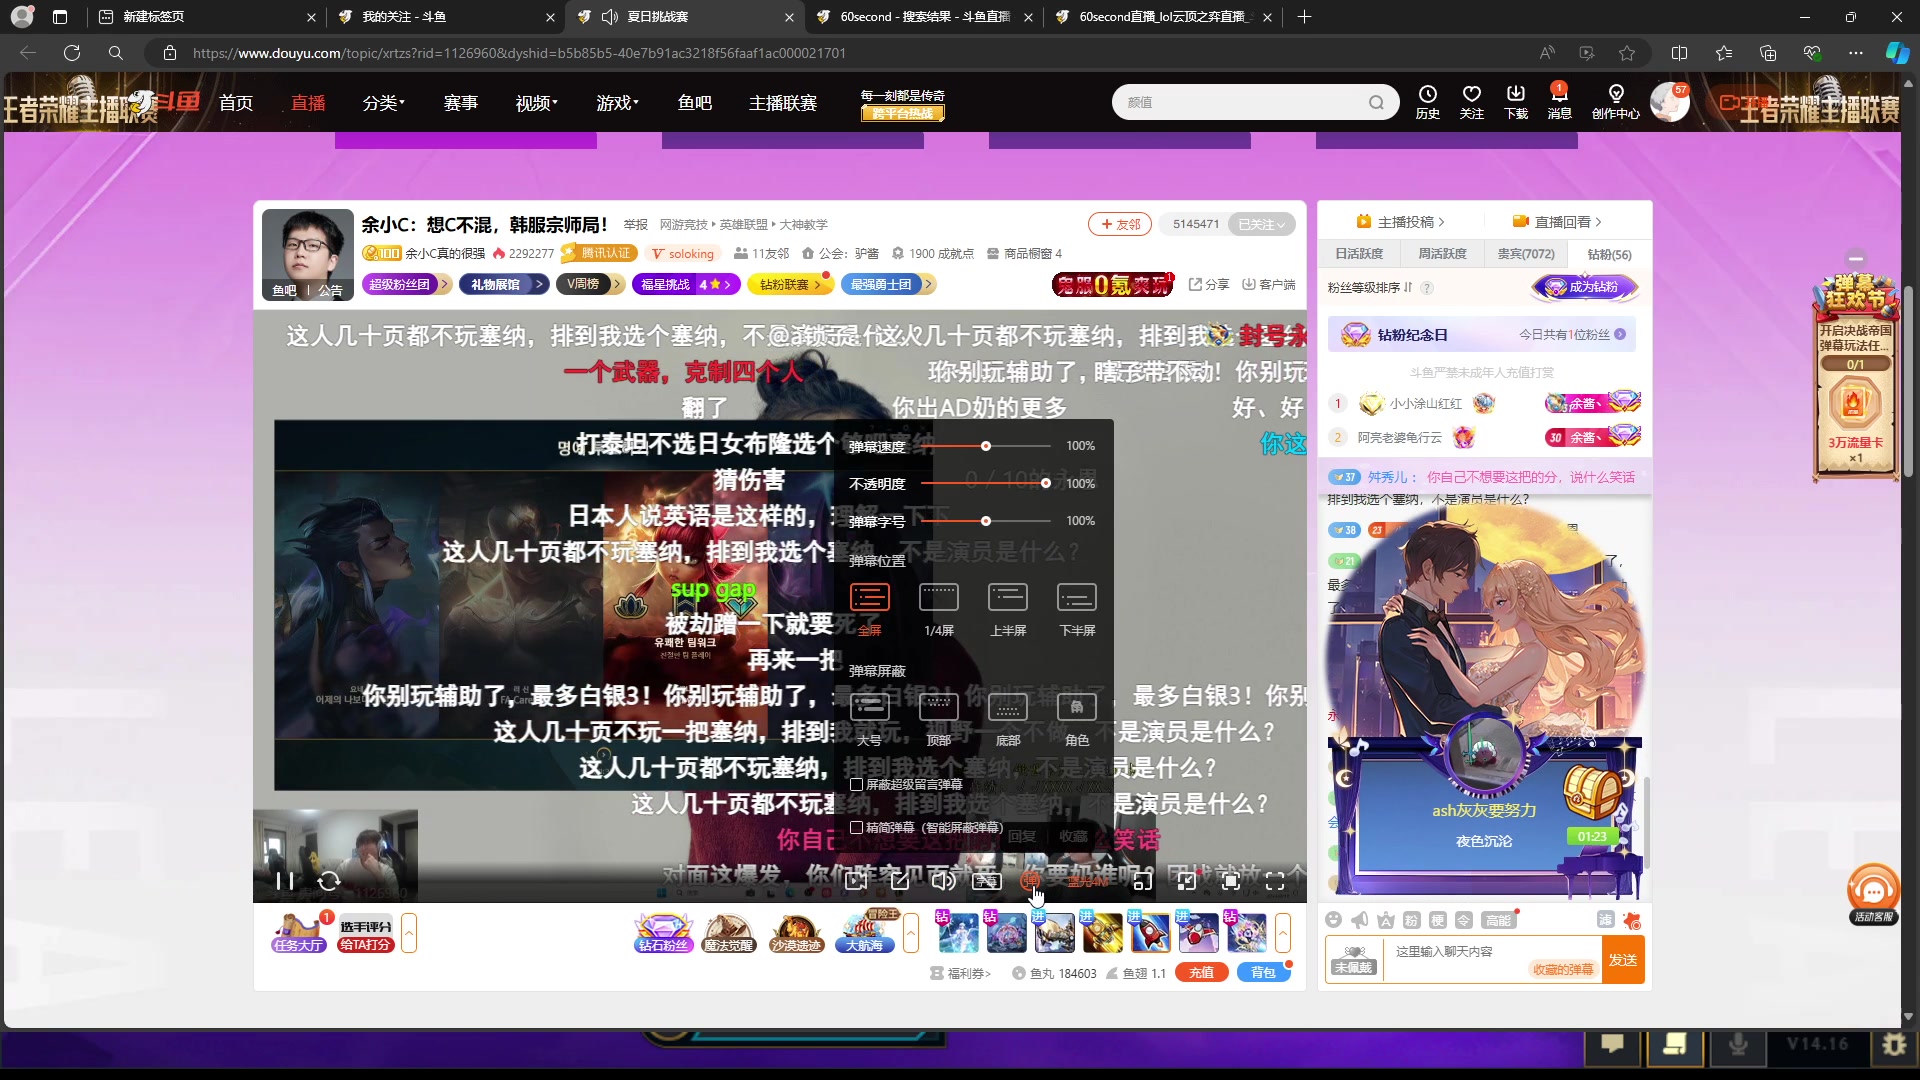The image size is (1920, 1080).
Task: Expand V周榜 badge
Action: pos(589,285)
